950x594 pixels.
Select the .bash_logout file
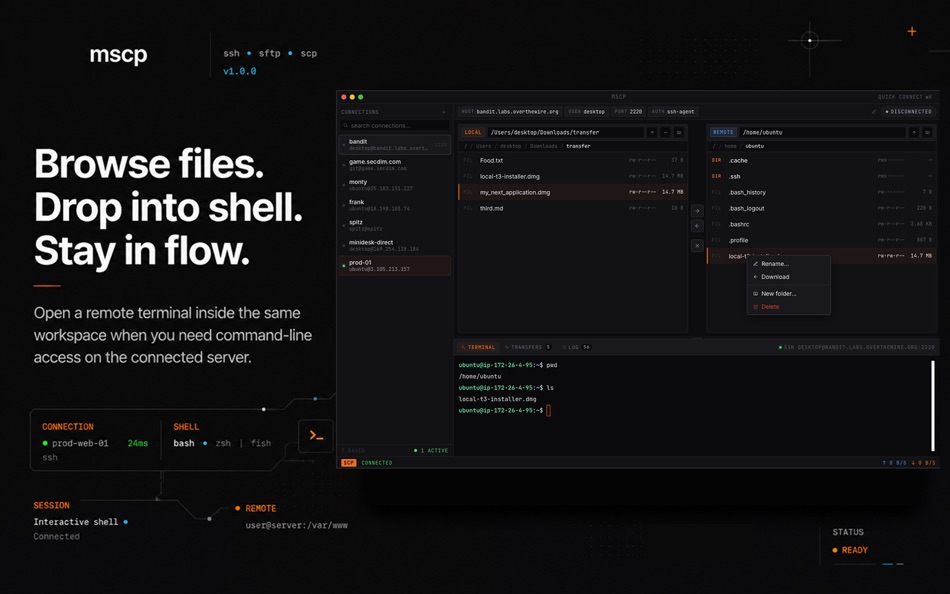(x=822, y=208)
